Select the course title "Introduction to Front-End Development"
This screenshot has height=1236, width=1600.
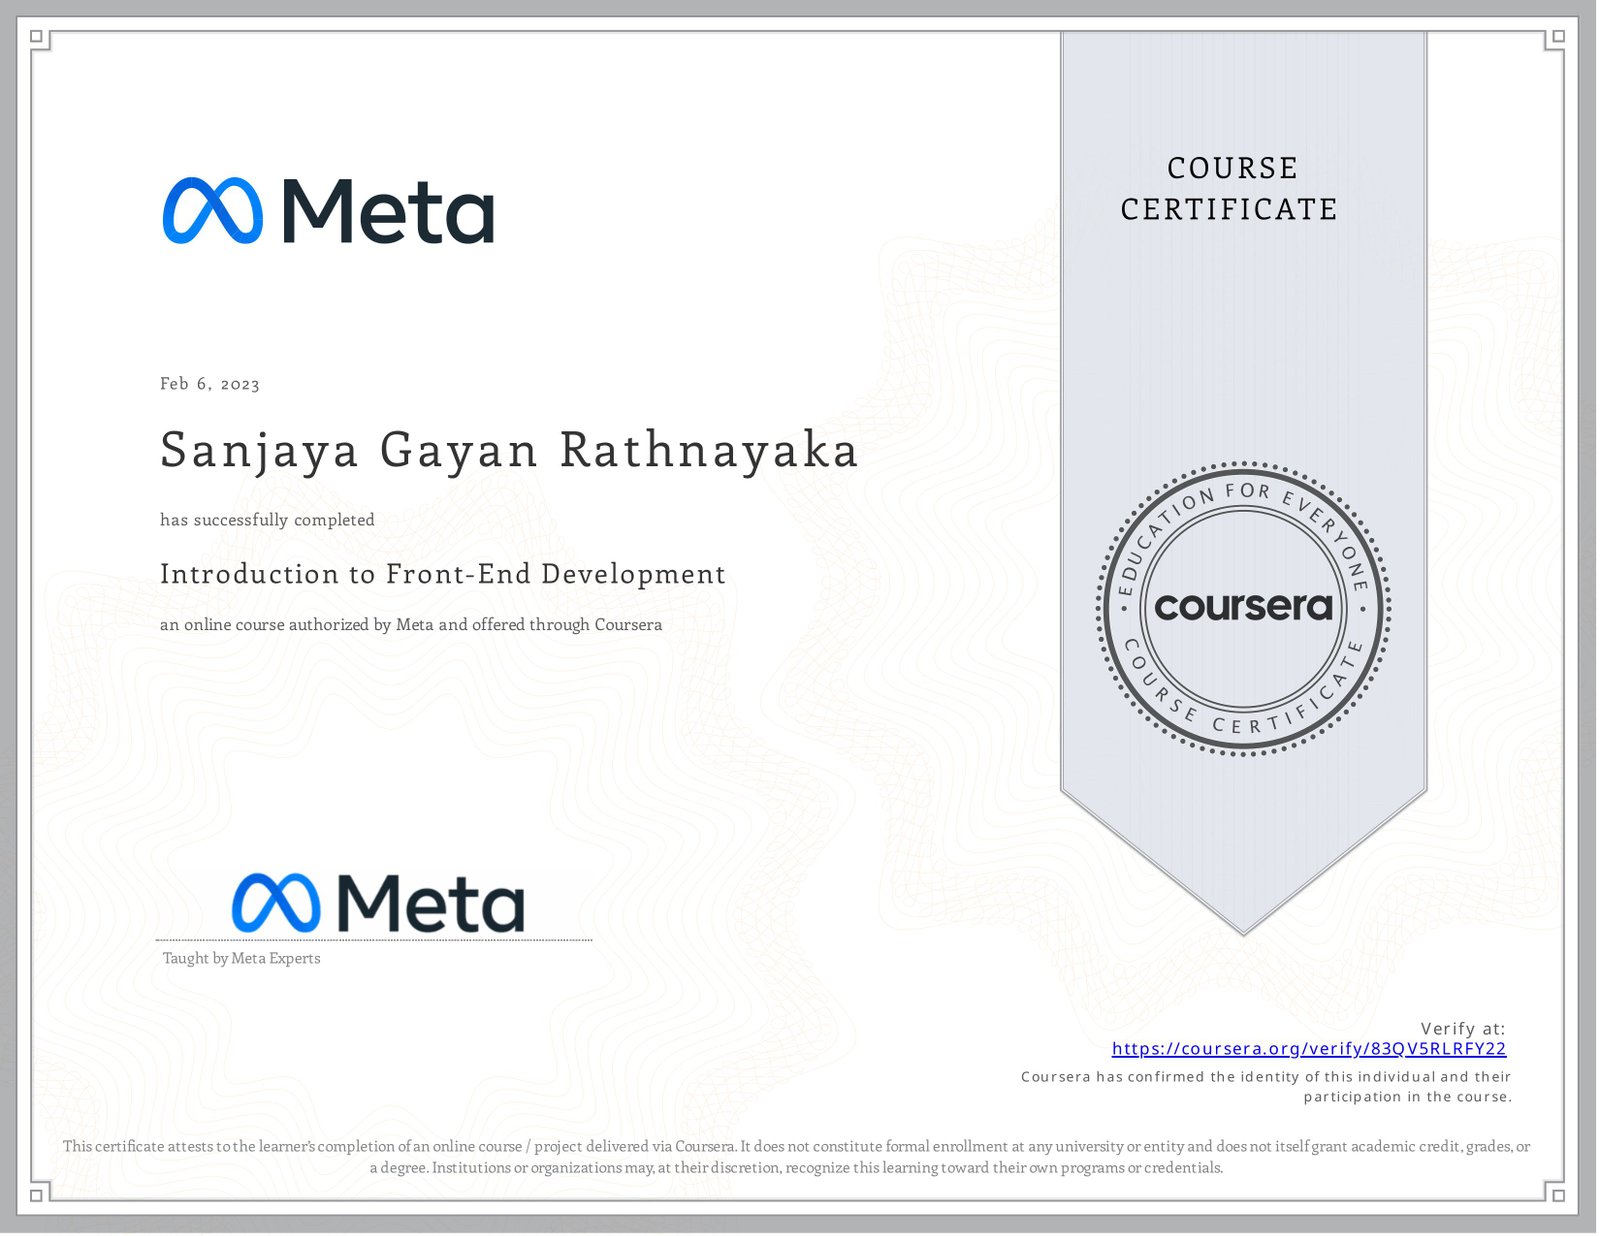[443, 574]
